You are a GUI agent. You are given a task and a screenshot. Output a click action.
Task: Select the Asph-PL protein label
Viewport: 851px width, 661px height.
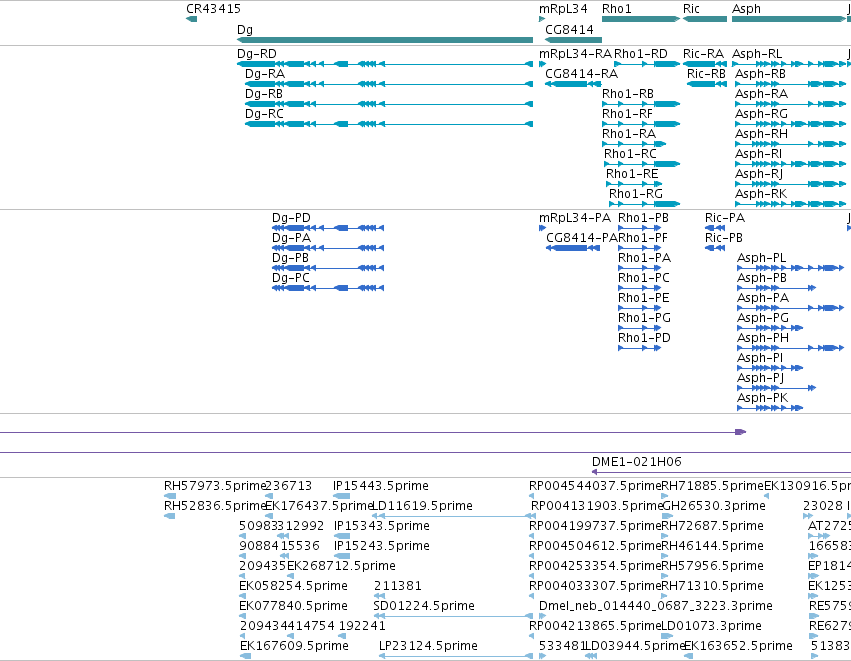pyautogui.click(x=761, y=258)
